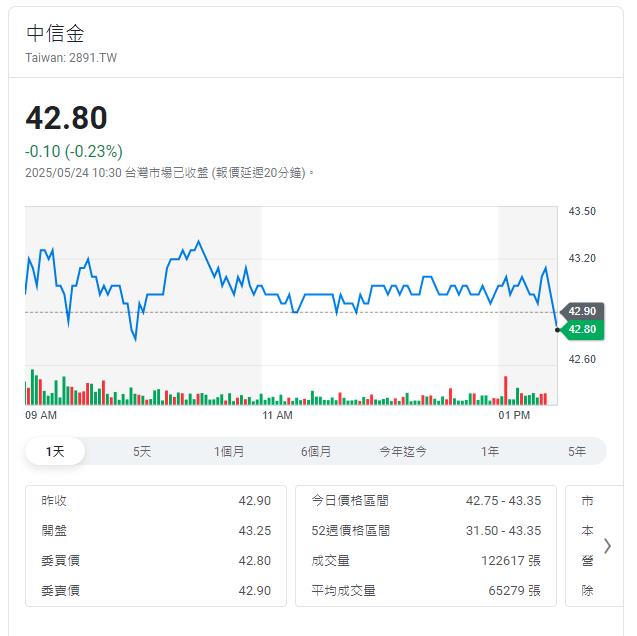Viewport: 637px width, 636px height.
Task: Click the 中信金 stock title
Action: pos(55,33)
